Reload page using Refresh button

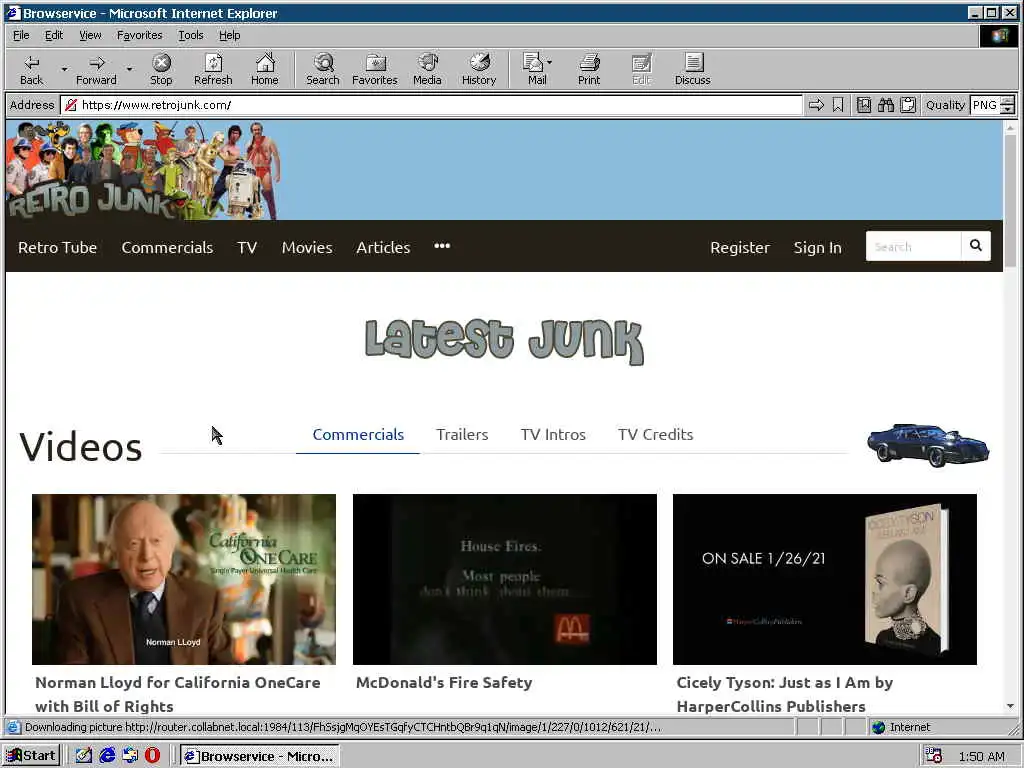pos(213,69)
